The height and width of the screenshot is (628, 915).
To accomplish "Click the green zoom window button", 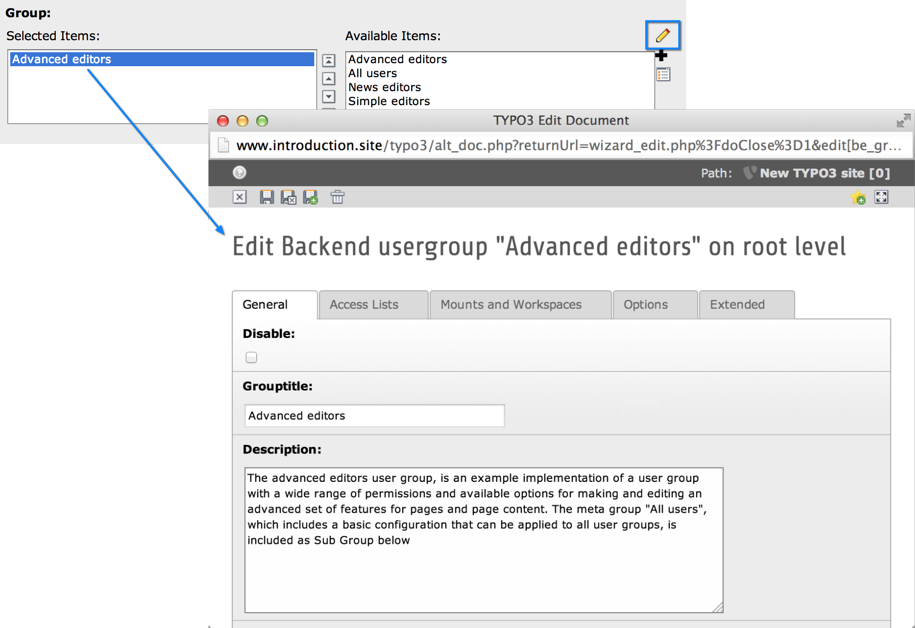I will (x=263, y=121).
